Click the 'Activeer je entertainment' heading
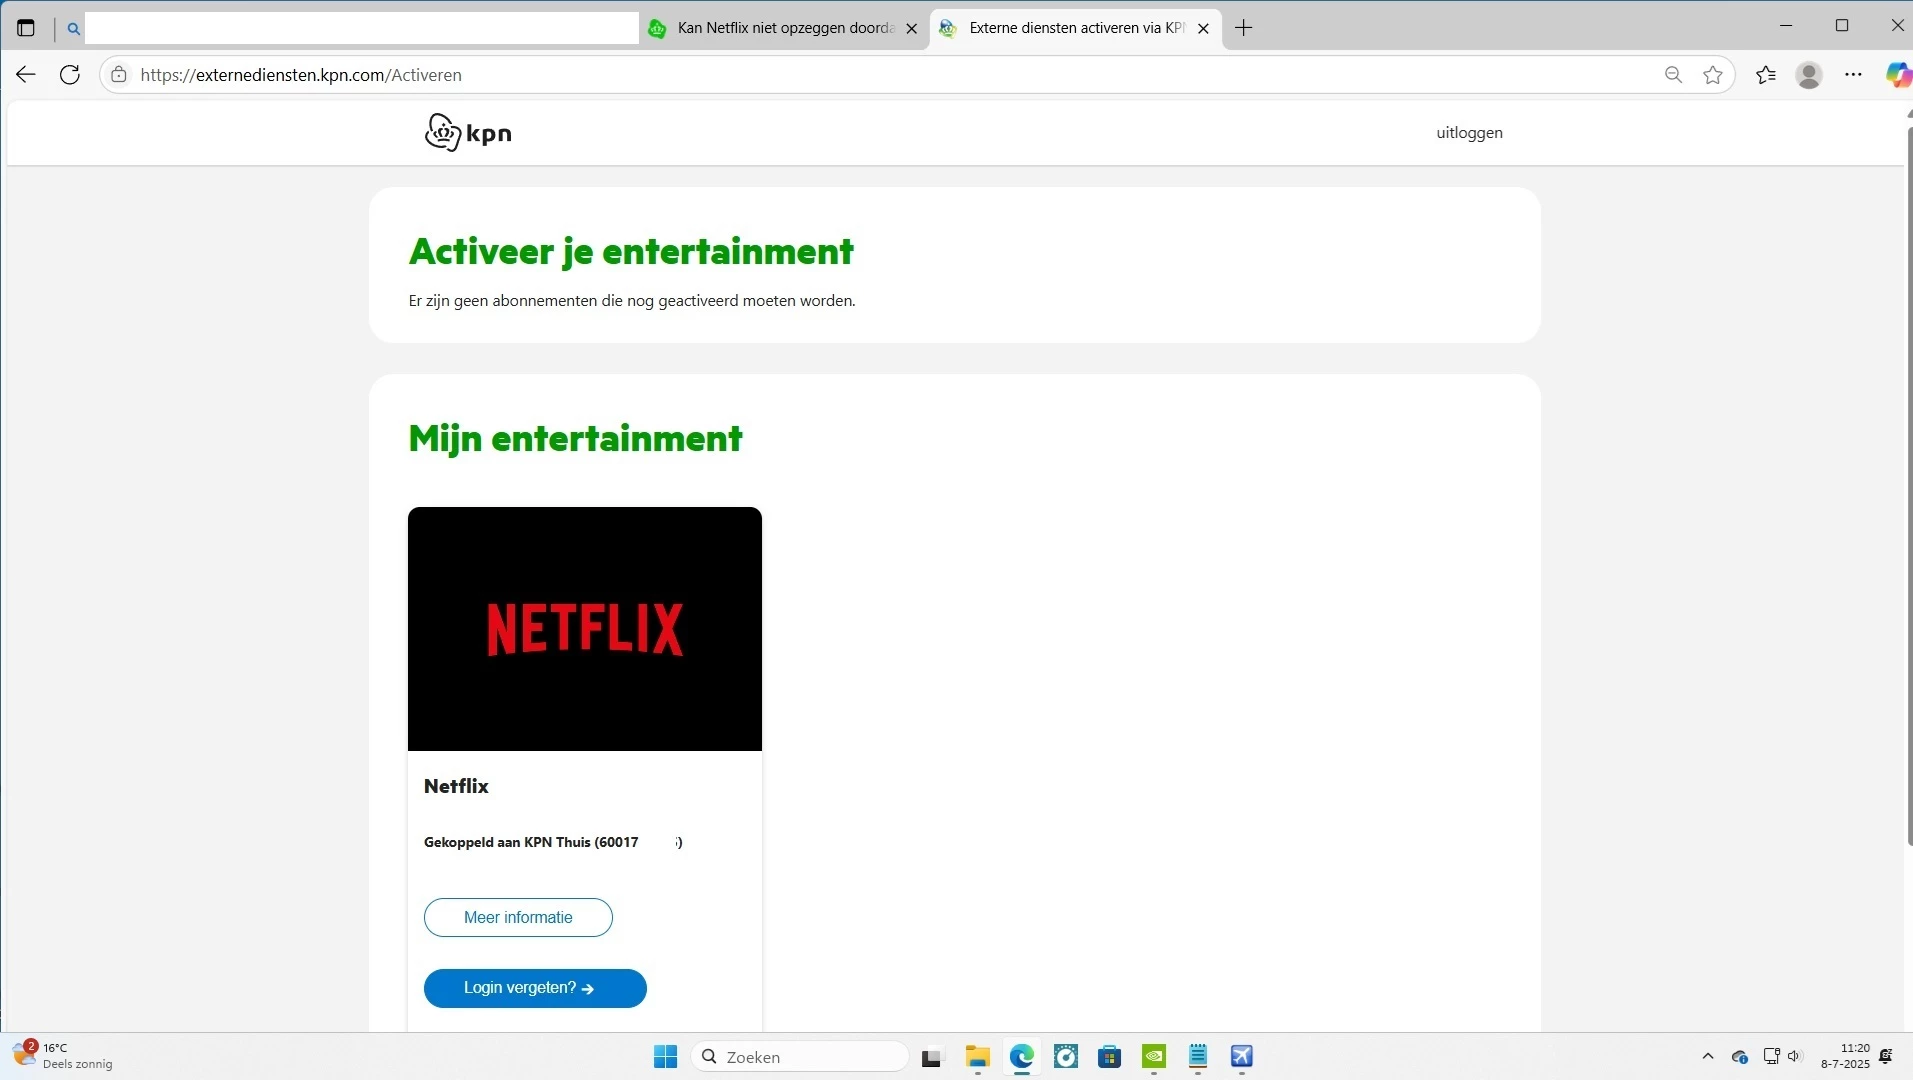Image resolution: width=1913 pixels, height=1080 pixels. [x=631, y=252]
